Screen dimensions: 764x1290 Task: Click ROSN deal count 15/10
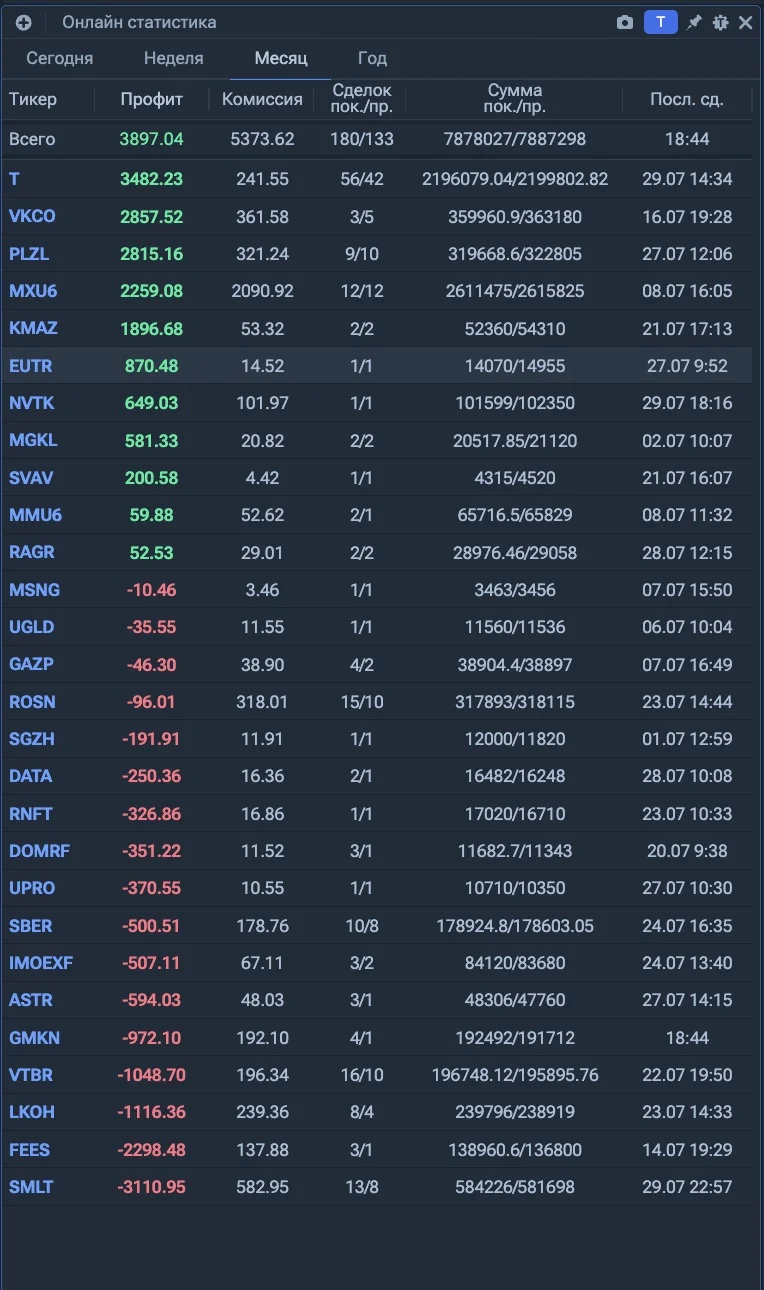tap(362, 702)
